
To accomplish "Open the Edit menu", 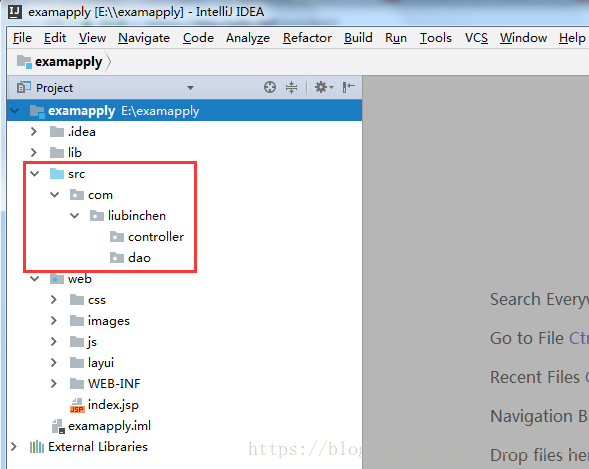I will (55, 38).
